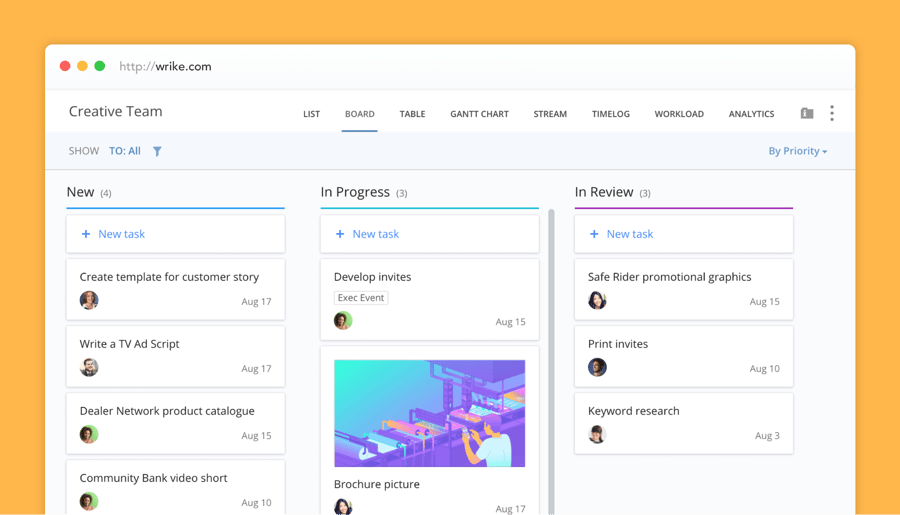Screen dimensions: 900x515
Task: Click assignee avatar on Write a TV Ad Script
Action: pos(89,368)
